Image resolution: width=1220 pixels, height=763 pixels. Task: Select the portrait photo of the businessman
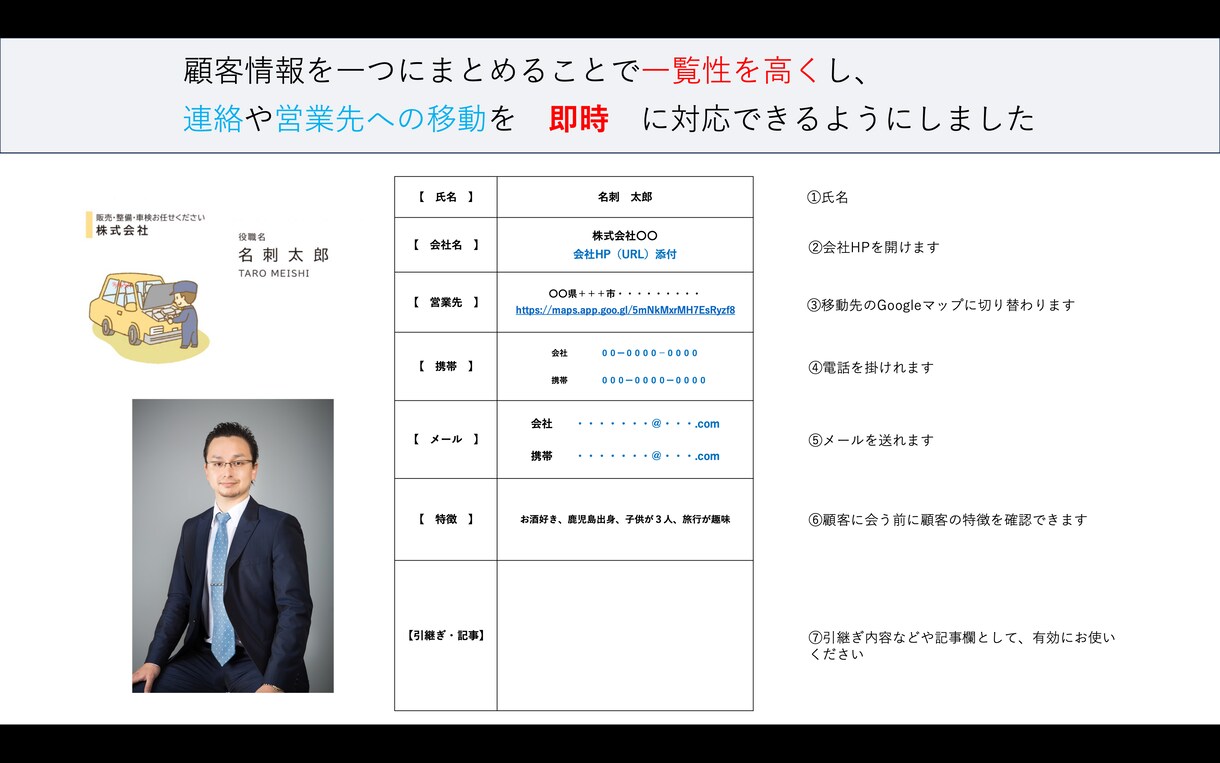[x=233, y=546]
